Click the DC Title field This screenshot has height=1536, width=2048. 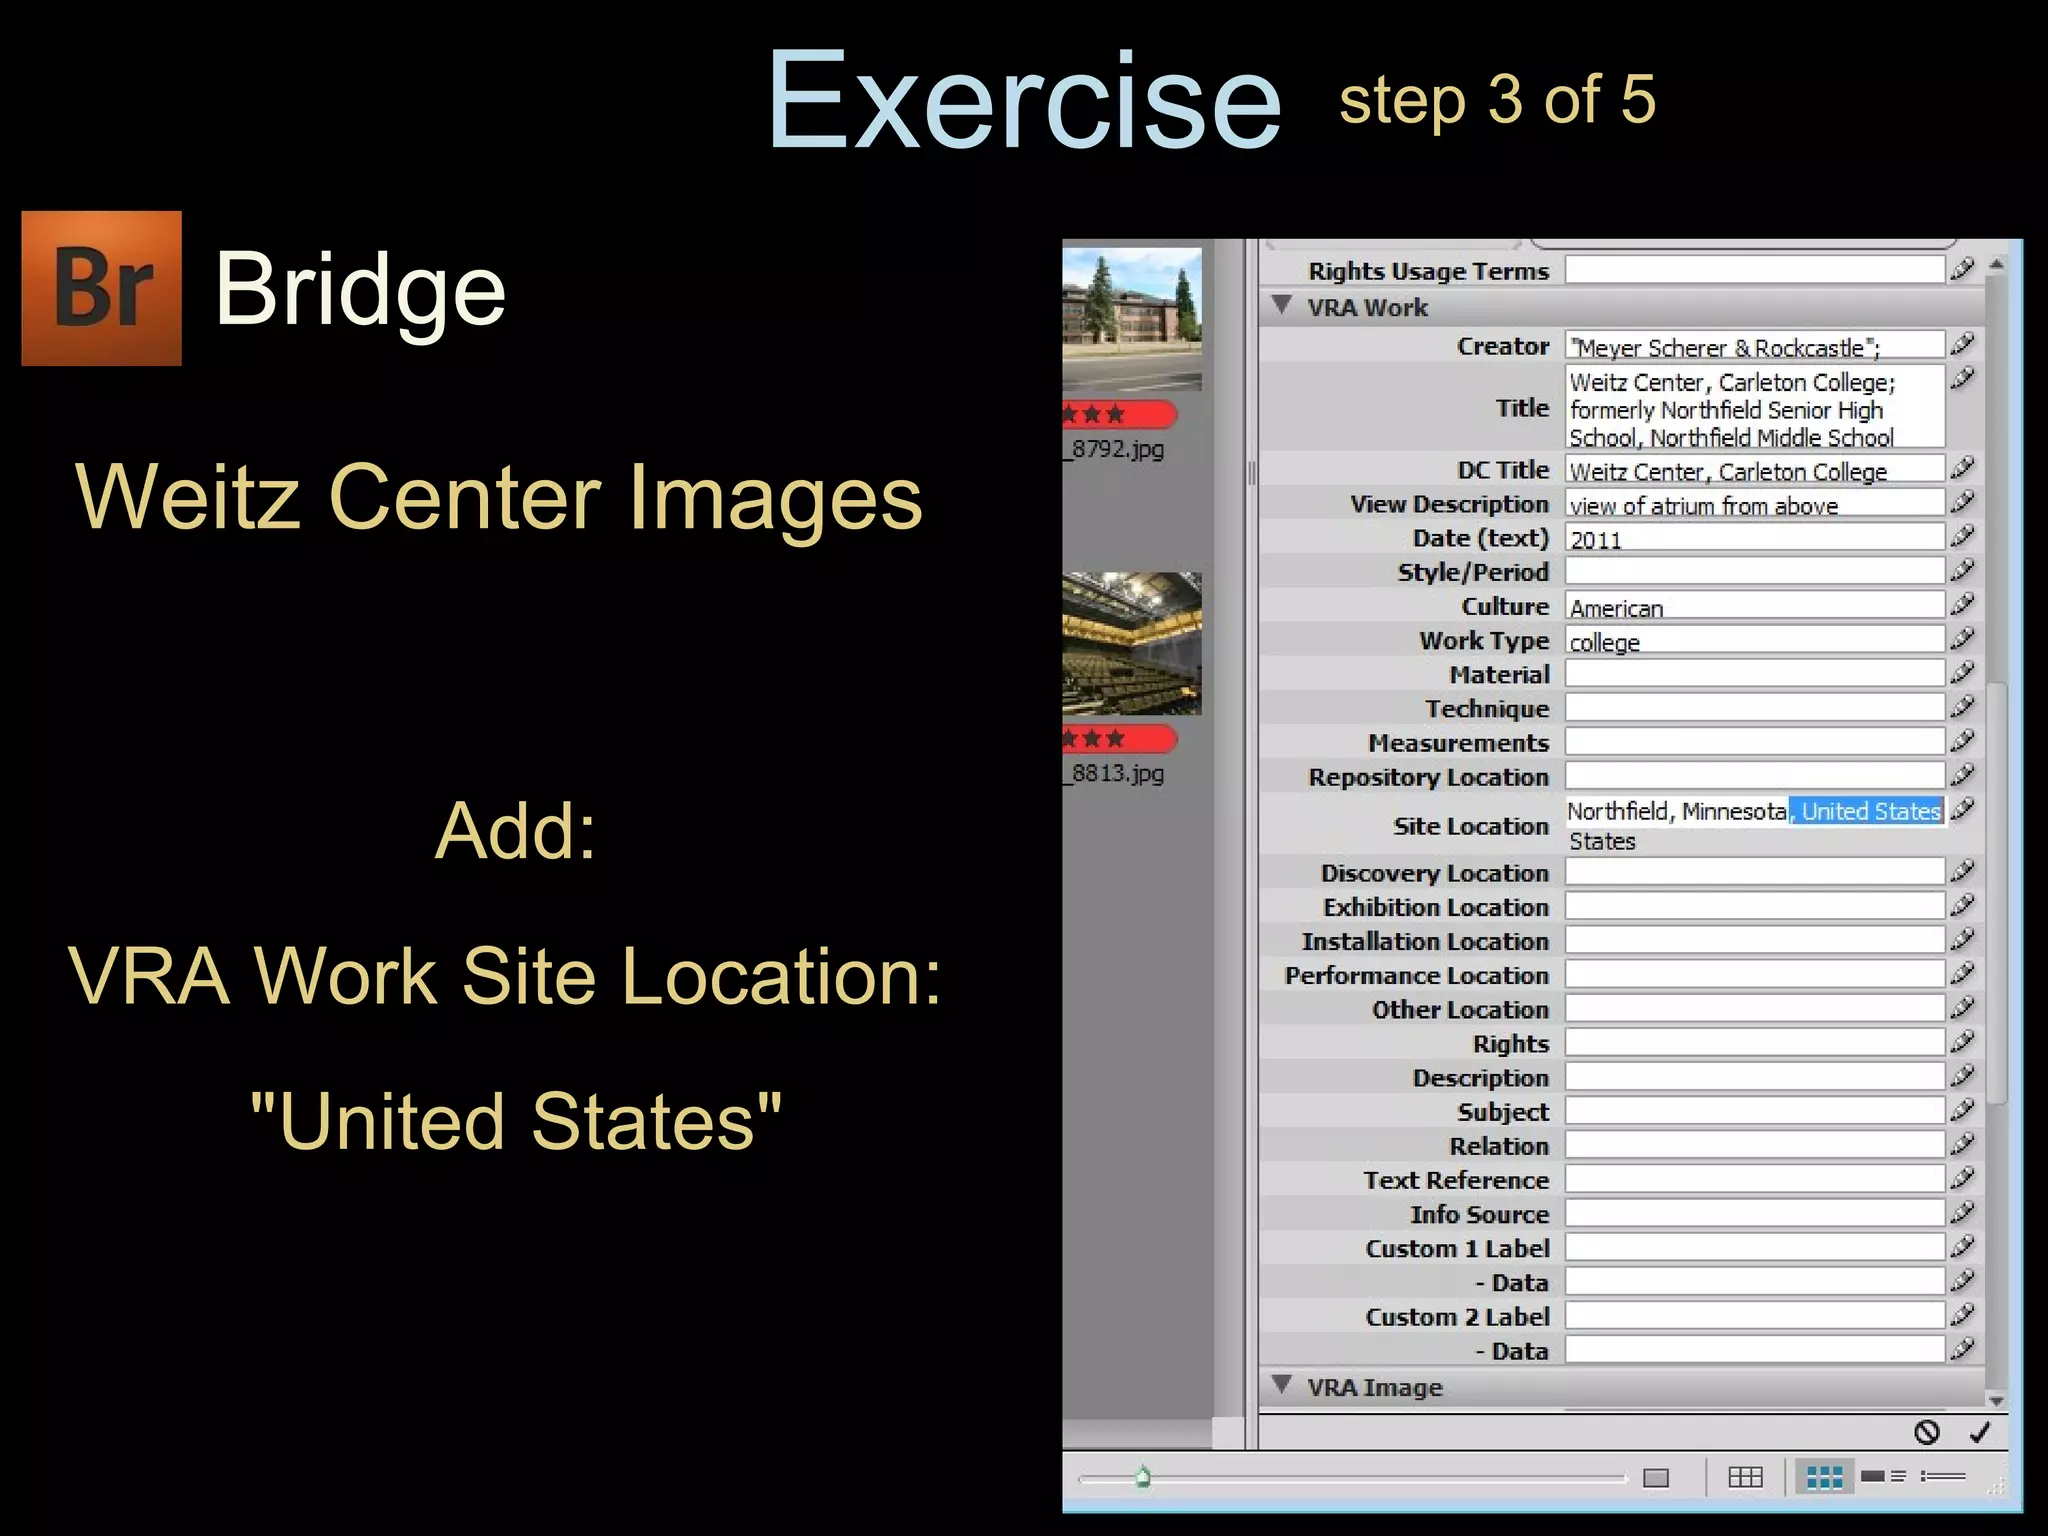1755,470
